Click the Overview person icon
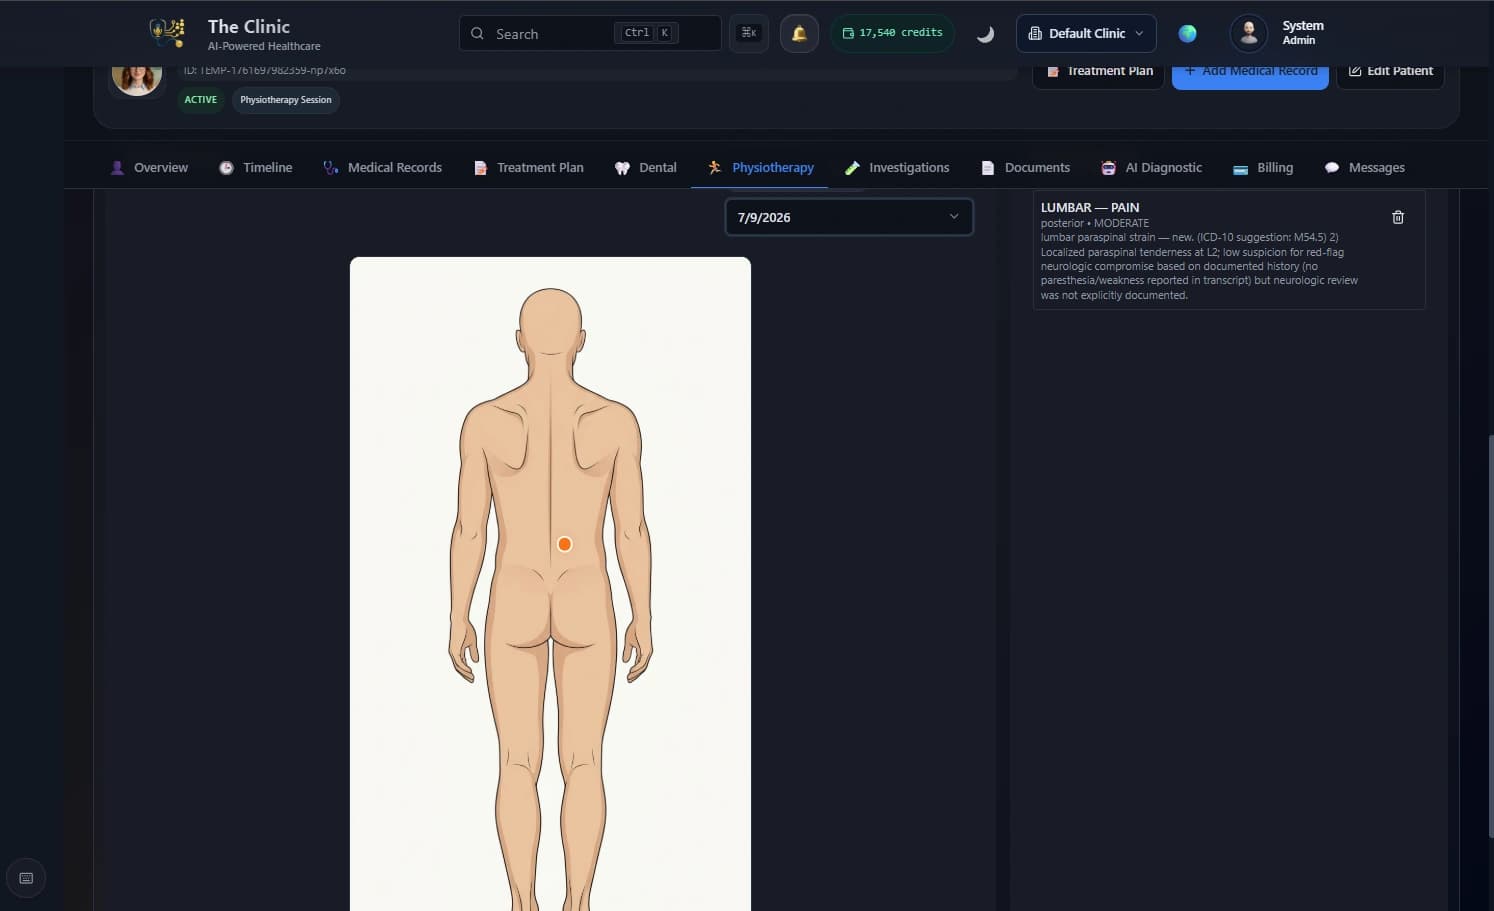The width and height of the screenshot is (1494, 911). (x=117, y=168)
